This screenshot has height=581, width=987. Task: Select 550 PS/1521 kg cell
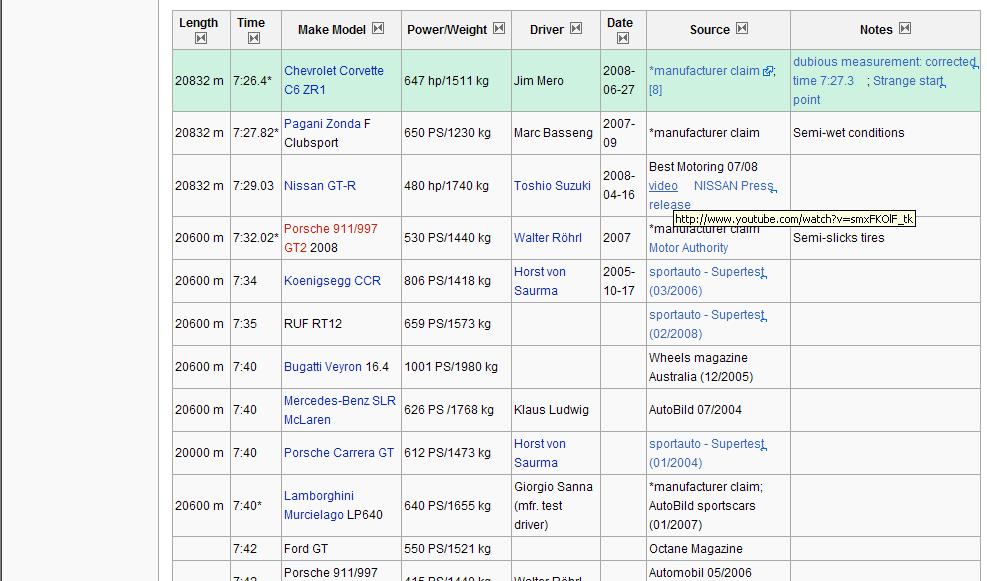(x=456, y=549)
